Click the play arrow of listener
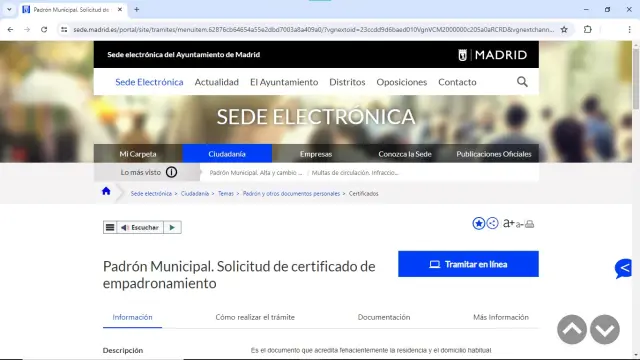Viewport: 640px width, 360px height. pyautogui.click(x=172, y=227)
